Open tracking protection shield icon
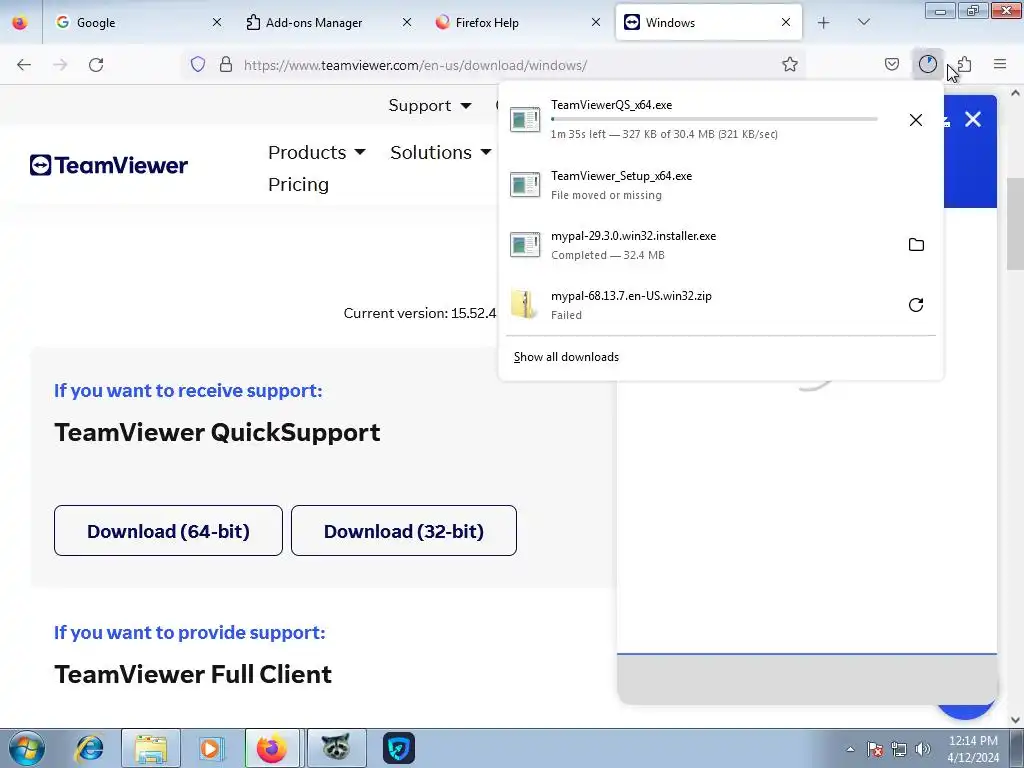 pyautogui.click(x=198, y=64)
